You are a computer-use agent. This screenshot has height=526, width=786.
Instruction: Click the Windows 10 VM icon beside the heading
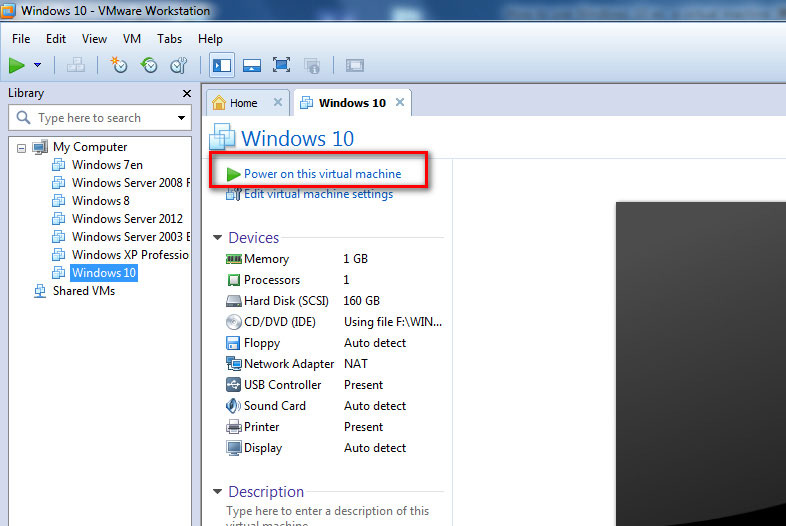pyautogui.click(x=222, y=137)
